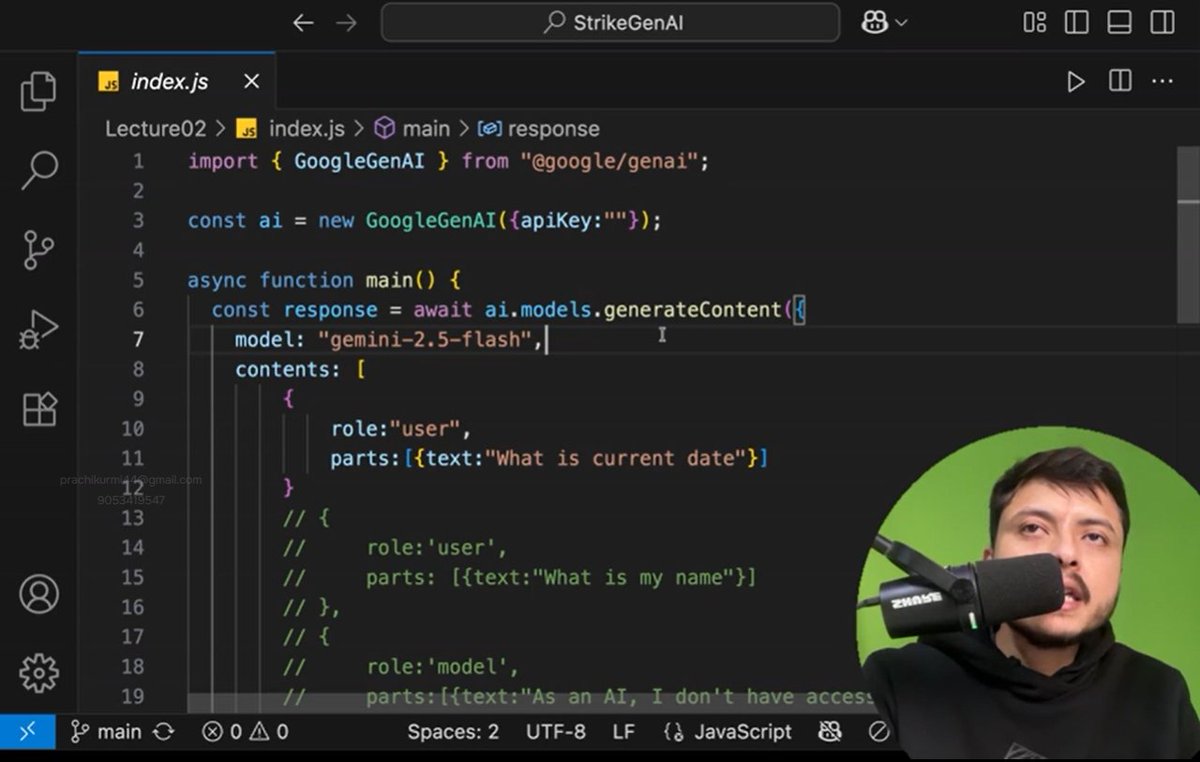Click the Lecture02 breadcrumb
This screenshot has width=1200, height=762.
pyautogui.click(x=155, y=129)
